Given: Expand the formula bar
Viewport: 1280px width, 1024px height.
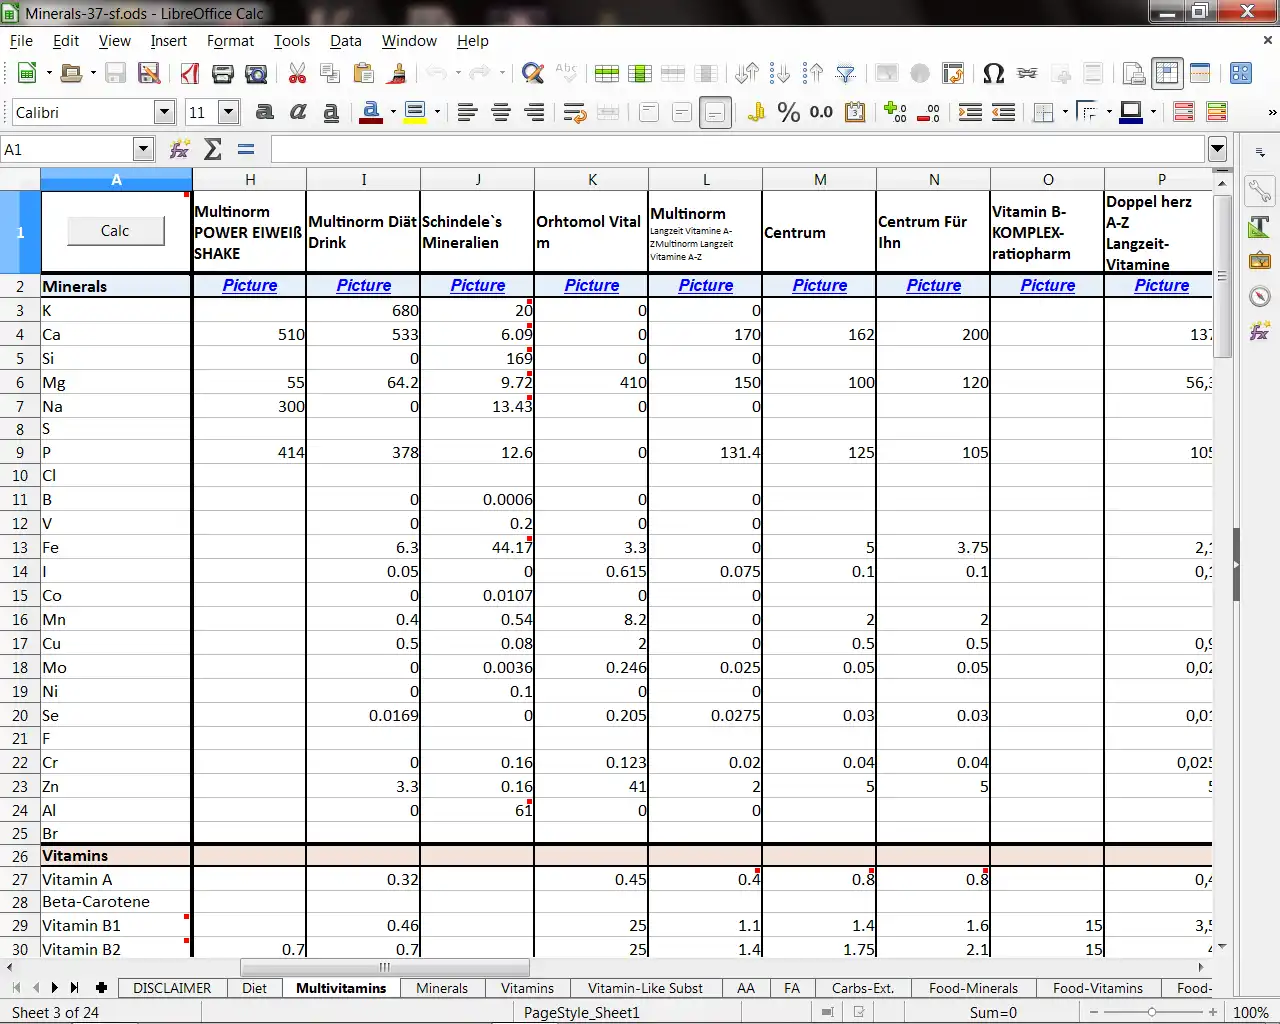Looking at the screenshot, I should click(1217, 149).
